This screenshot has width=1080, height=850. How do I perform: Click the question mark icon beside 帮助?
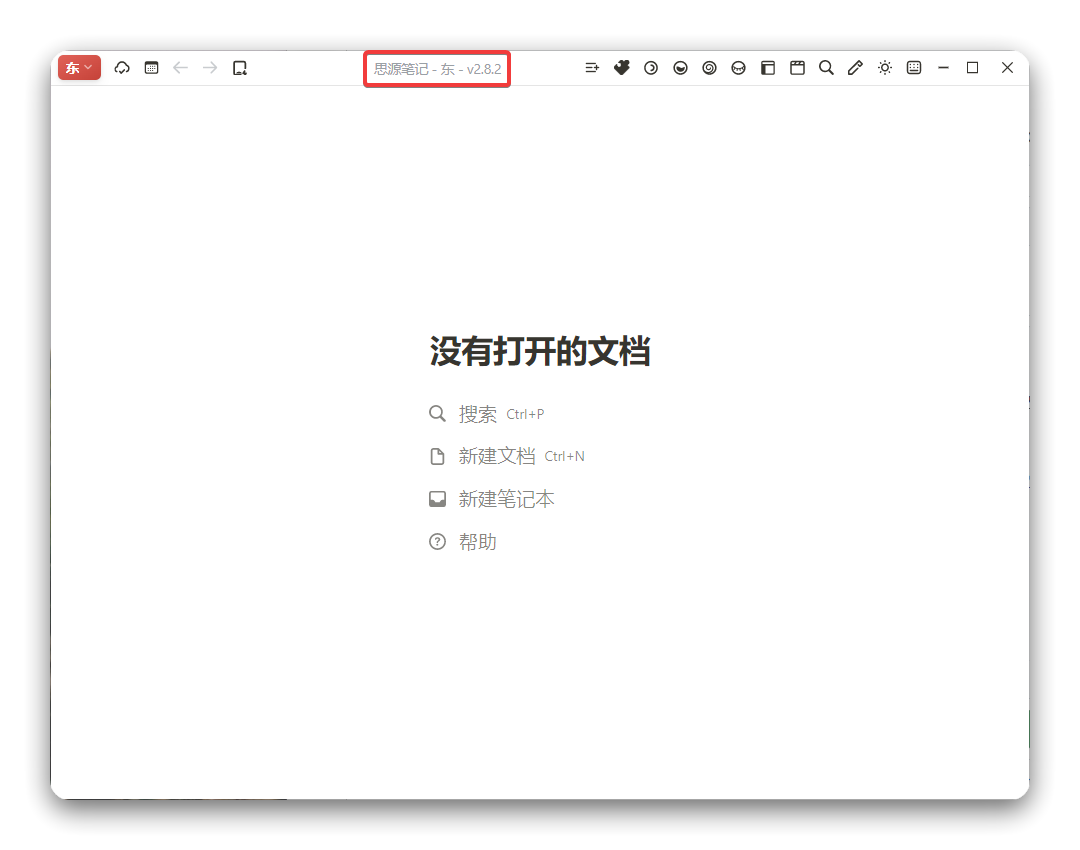[437, 541]
